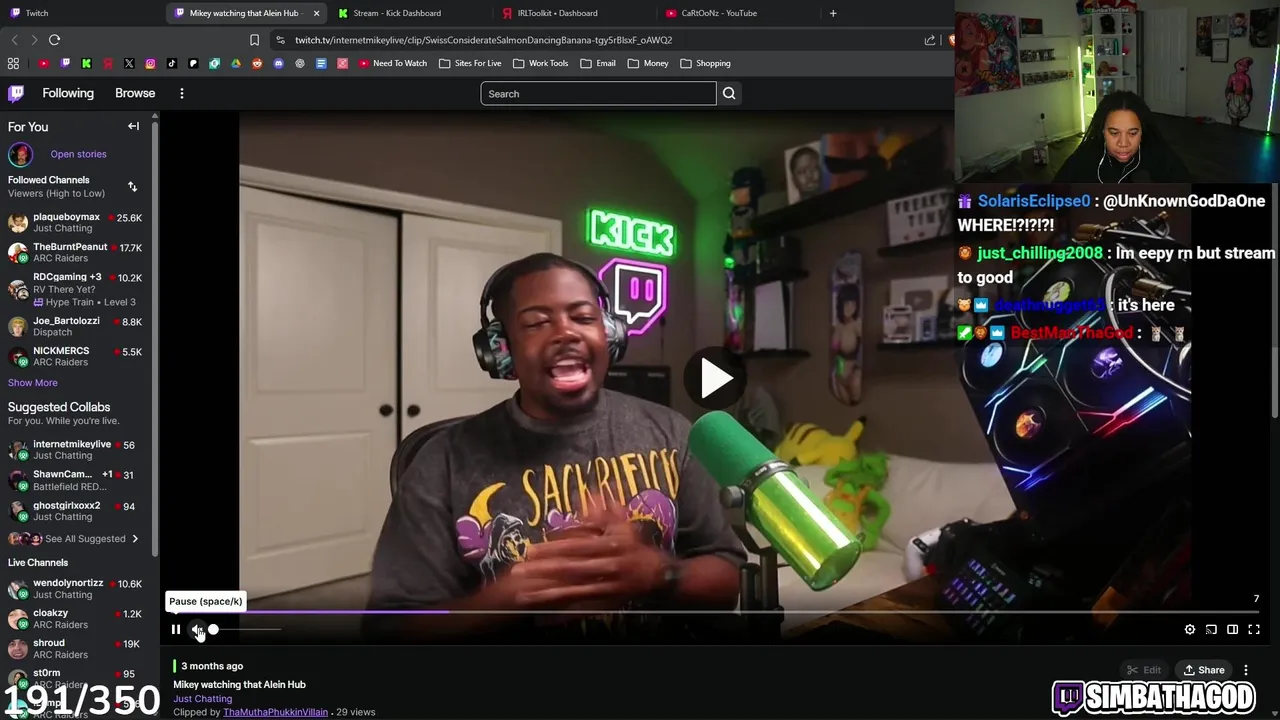1280x720 pixels.
Task: Adjust the clip volume slider
Action: [x=244, y=629]
